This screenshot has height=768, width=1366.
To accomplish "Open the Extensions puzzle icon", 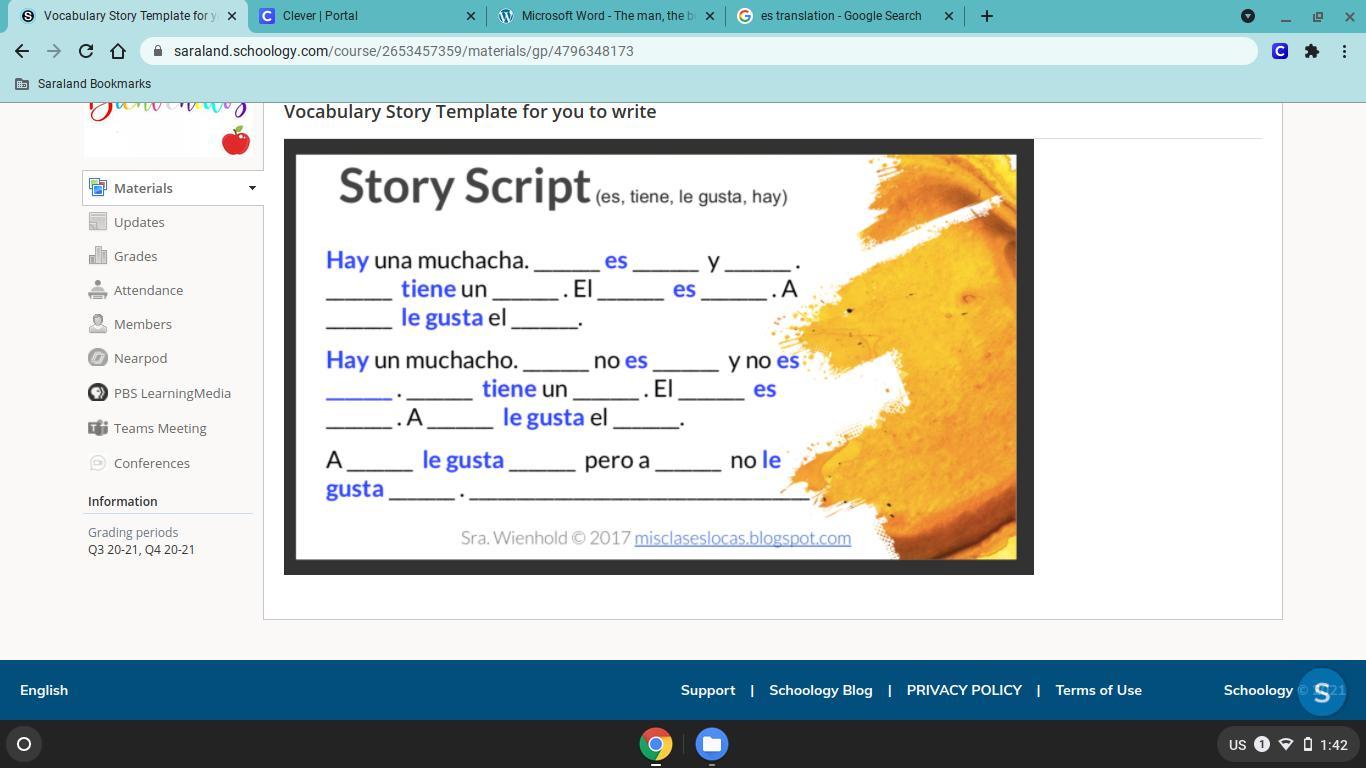I will [x=1311, y=51].
